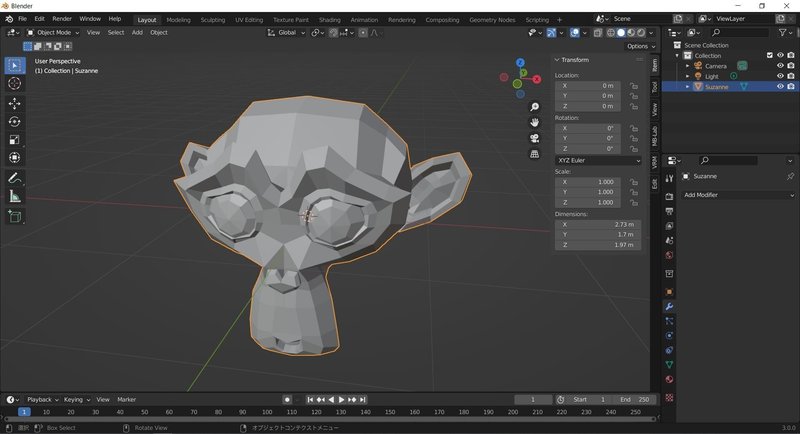Open the MB-Lab sidebar tab
Image resolution: width=800 pixels, height=434 pixels.
point(655,136)
